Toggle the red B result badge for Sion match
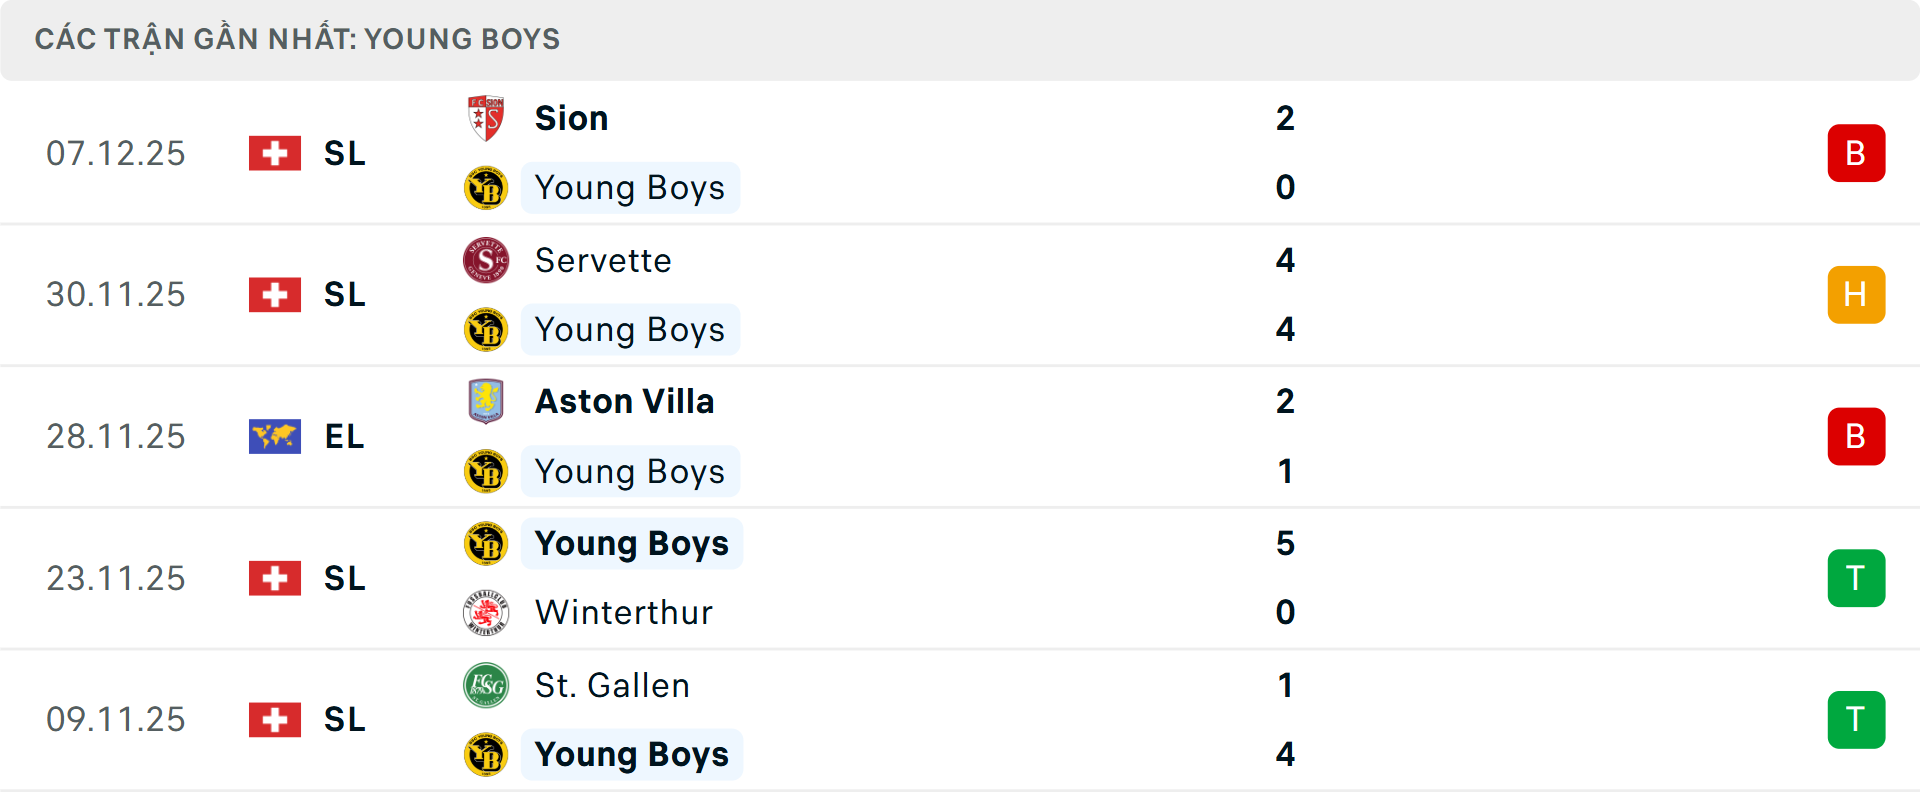The width and height of the screenshot is (1920, 792). coord(1856,153)
